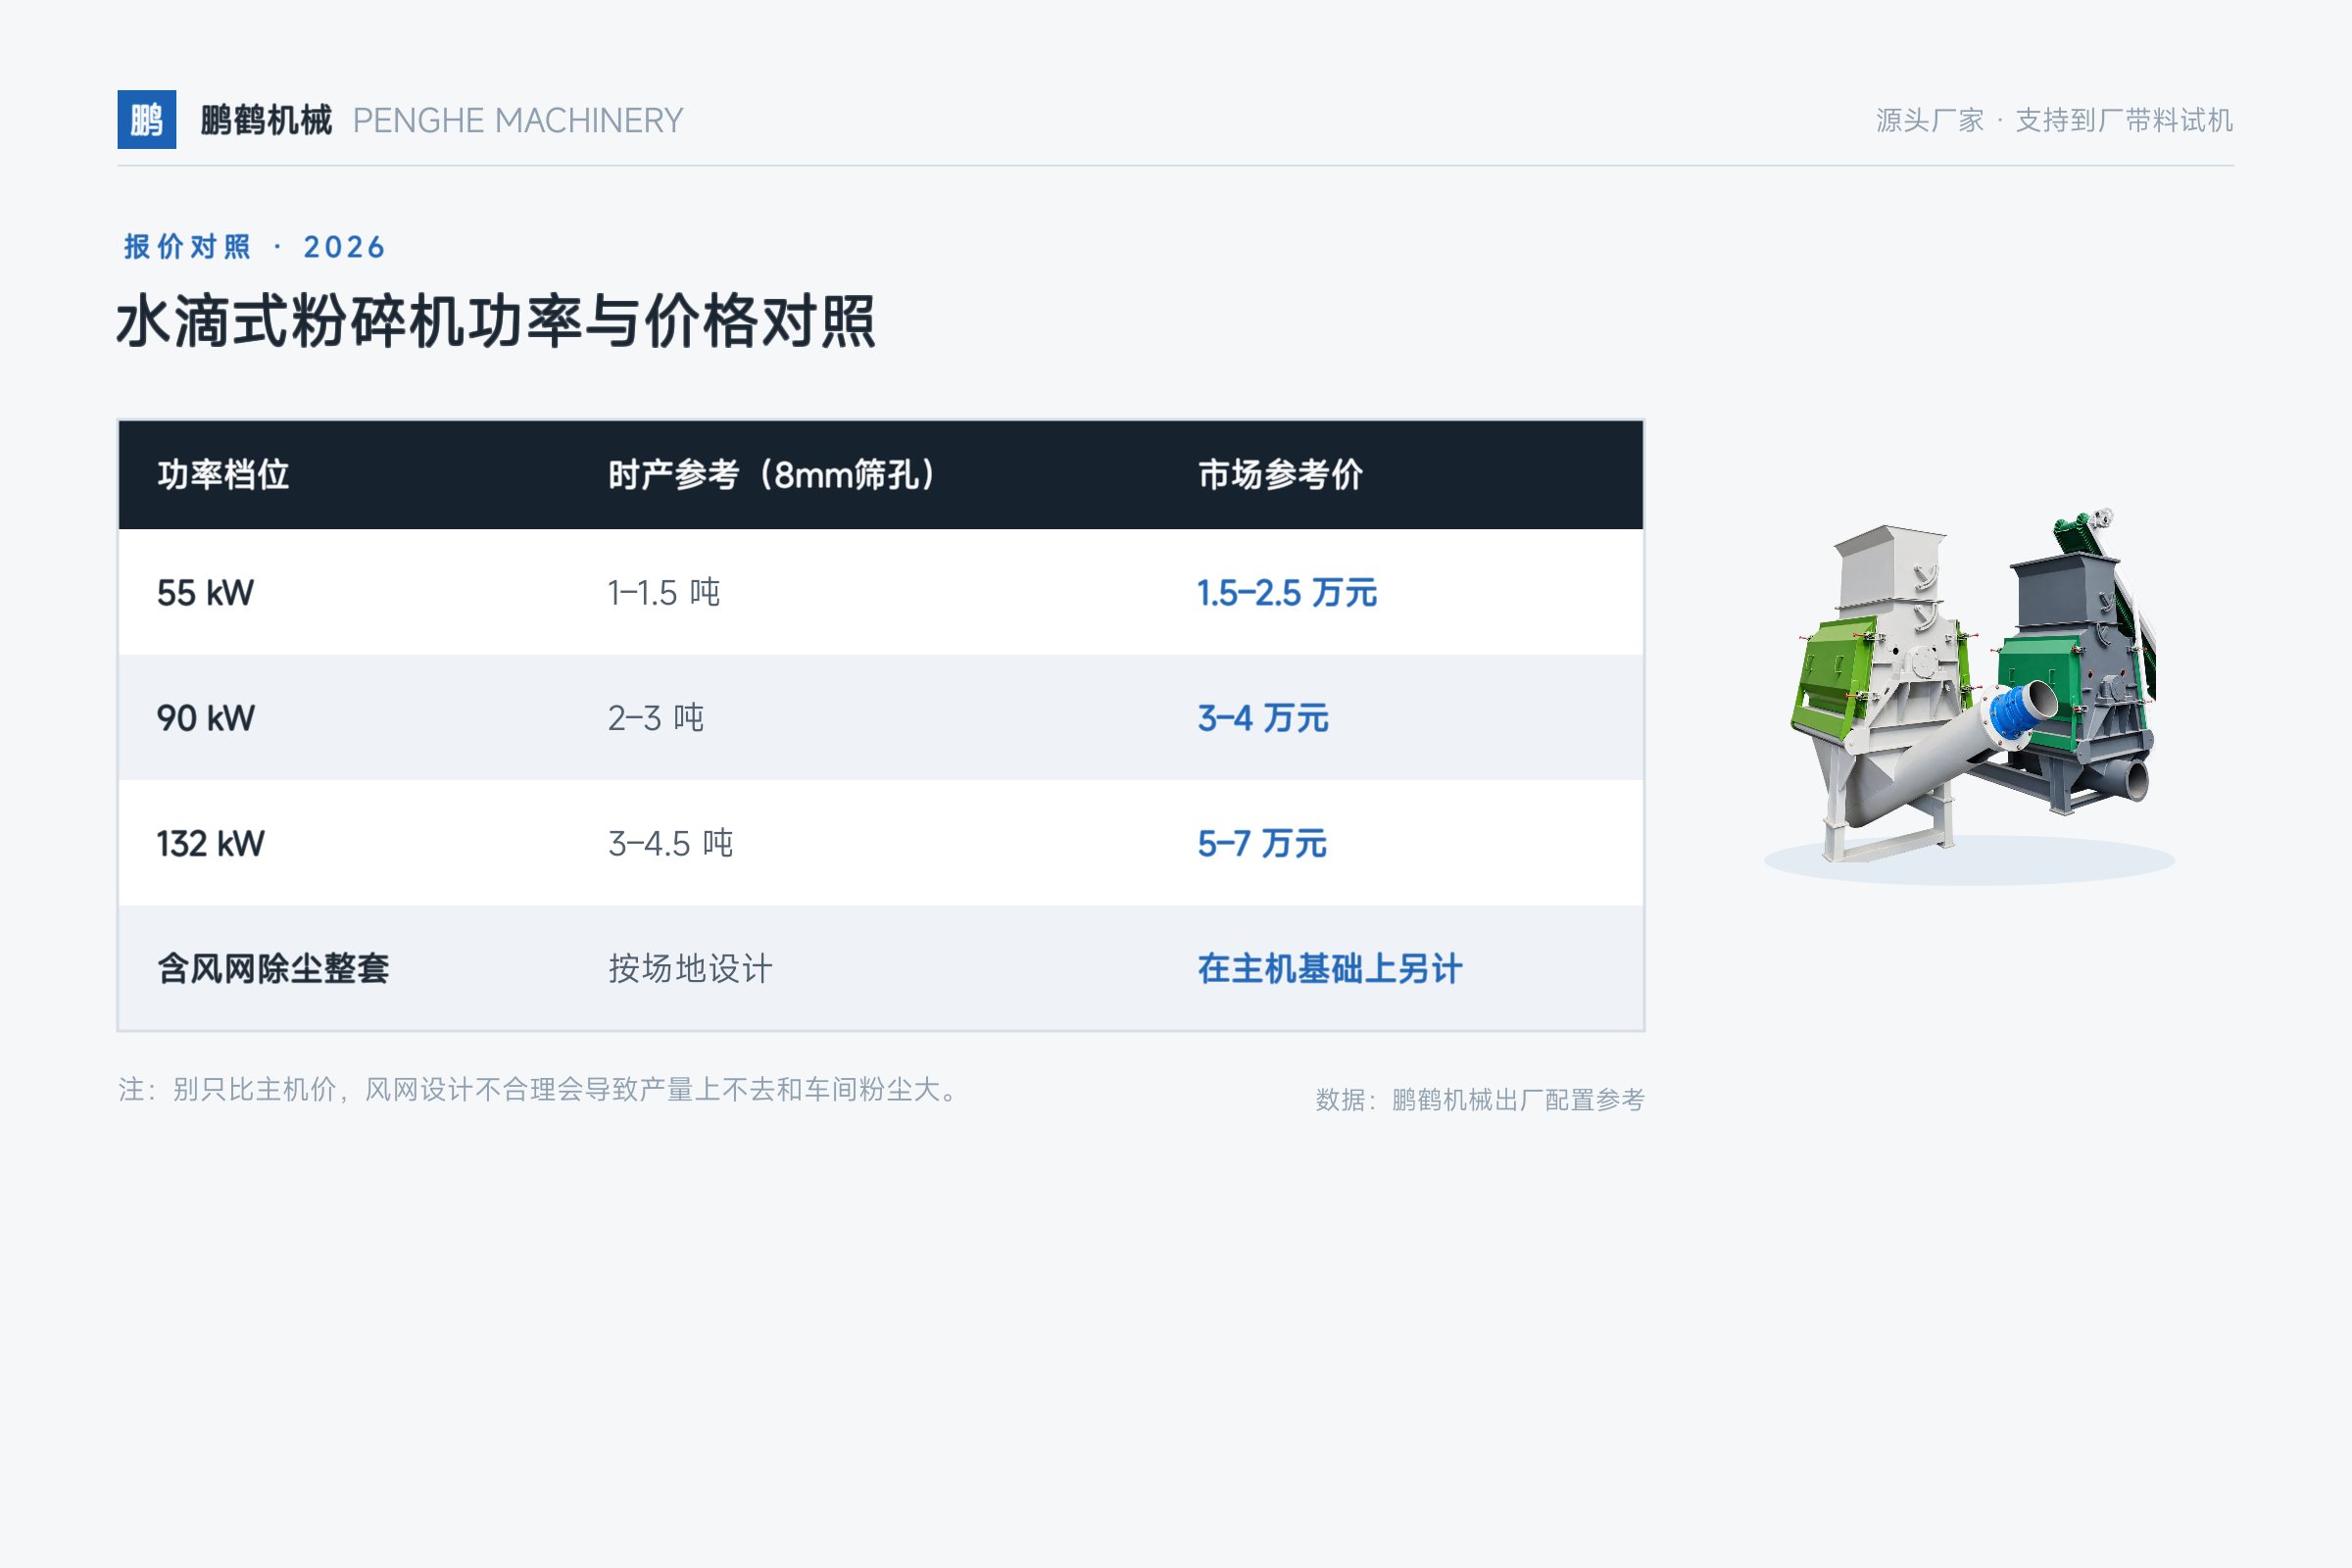Select the 含风网除尘整套 cell
This screenshot has height=1568, width=2352.
(x=273, y=969)
